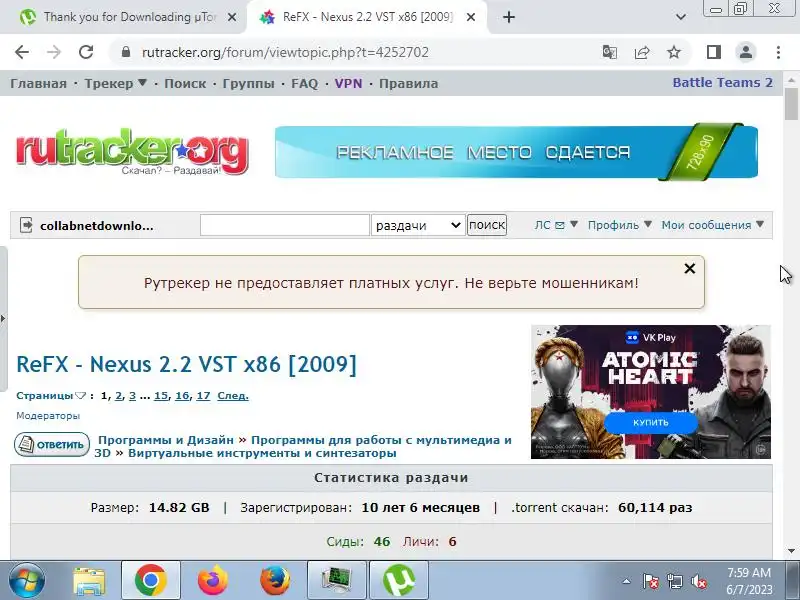Open the FAQ menu link
This screenshot has width=800, height=600.
[305, 84]
